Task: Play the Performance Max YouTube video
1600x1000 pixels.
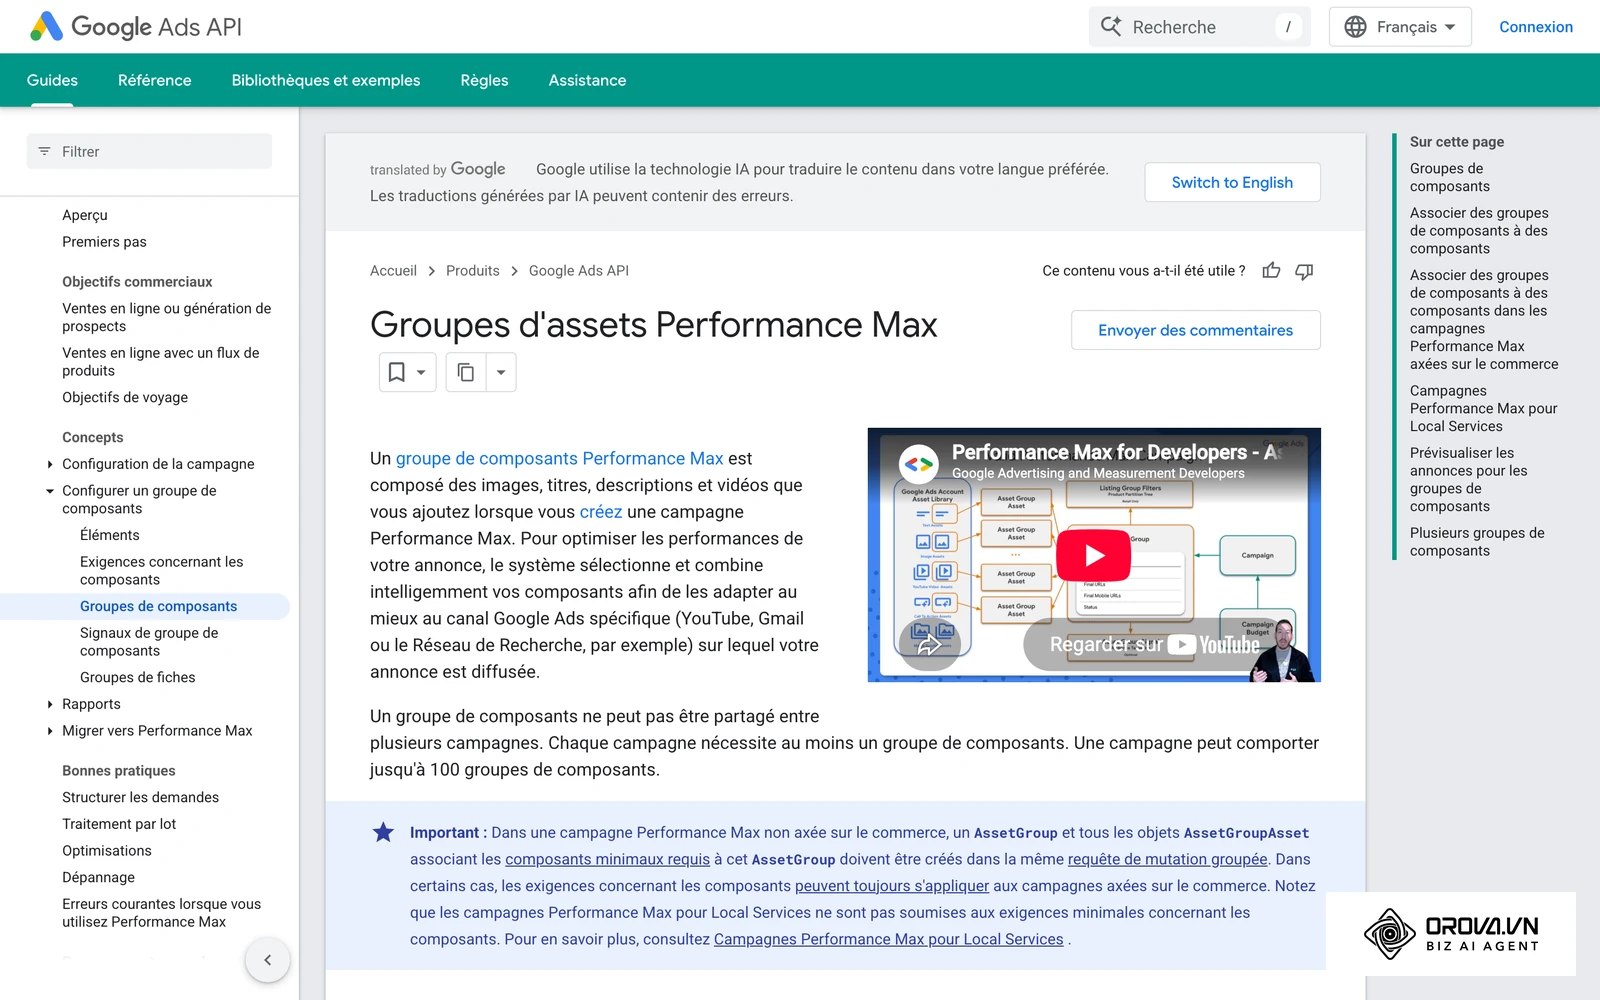Action: (x=1094, y=555)
